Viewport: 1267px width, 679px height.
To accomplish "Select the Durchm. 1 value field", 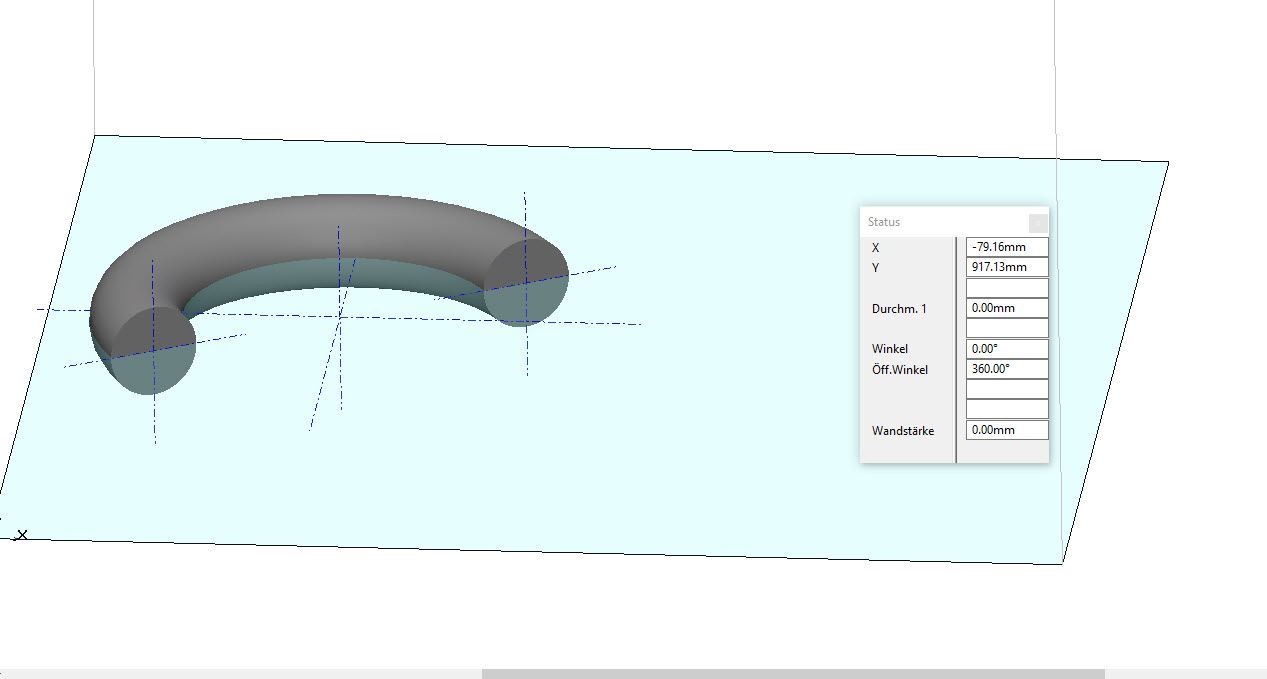I will point(1007,308).
